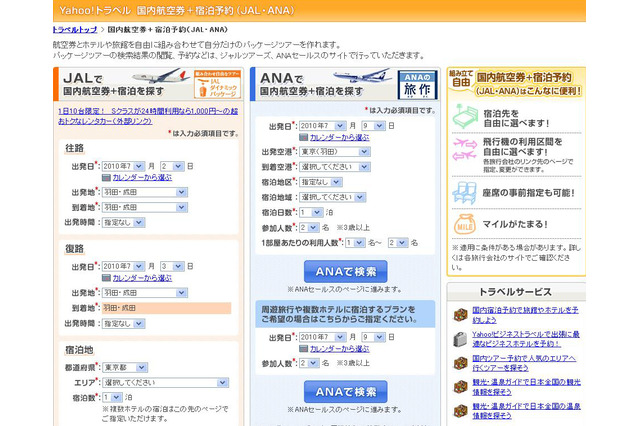Open ANA 宿泊地区 dropdown

[x=321, y=182]
